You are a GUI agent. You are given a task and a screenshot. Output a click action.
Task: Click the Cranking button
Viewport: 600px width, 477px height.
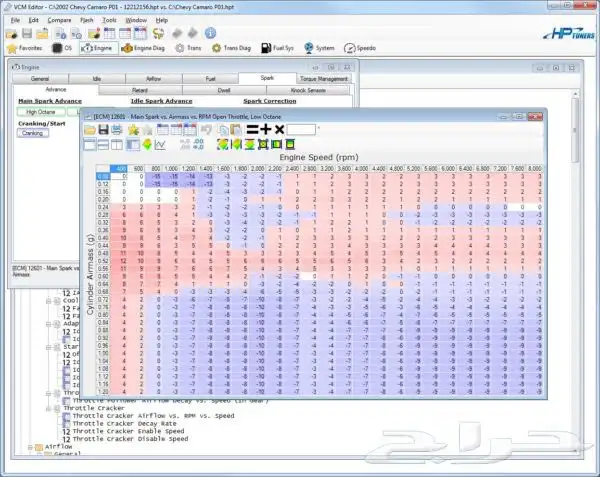pyautogui.click(x=33, y=133)
